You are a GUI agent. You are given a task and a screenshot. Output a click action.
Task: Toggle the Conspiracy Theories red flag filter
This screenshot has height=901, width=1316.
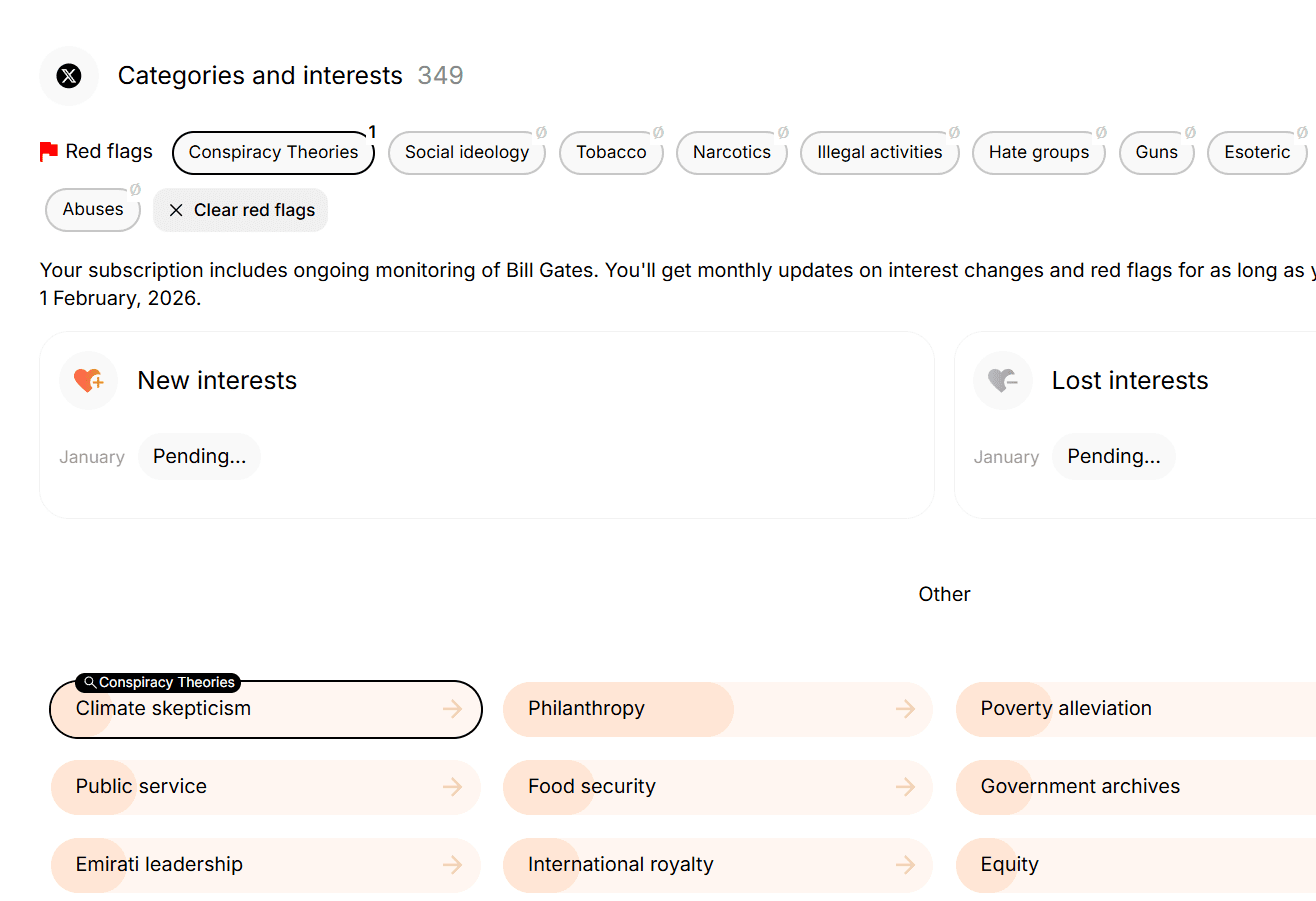[273, 153]
